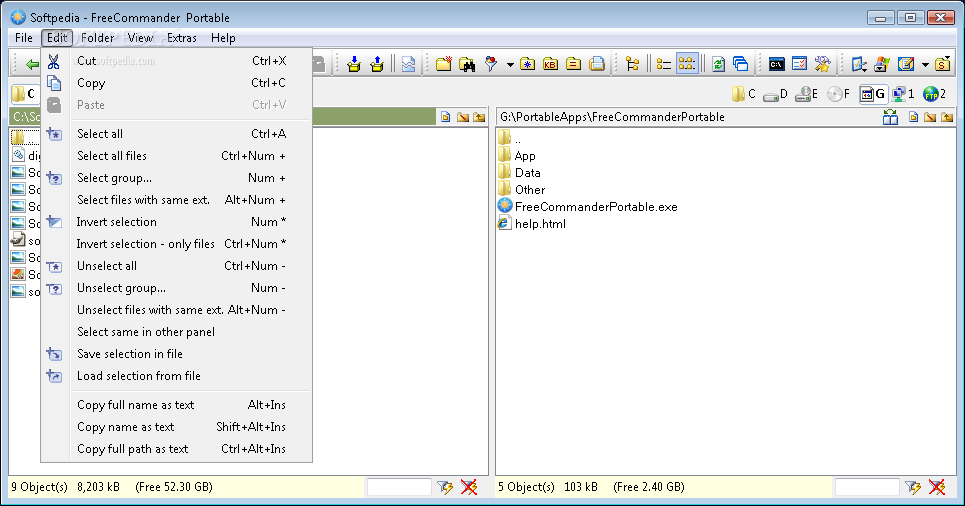Viewport: 965px width, 506px height.
Task: Choose Copy full path as text
Action: click(x=177, y=449)
